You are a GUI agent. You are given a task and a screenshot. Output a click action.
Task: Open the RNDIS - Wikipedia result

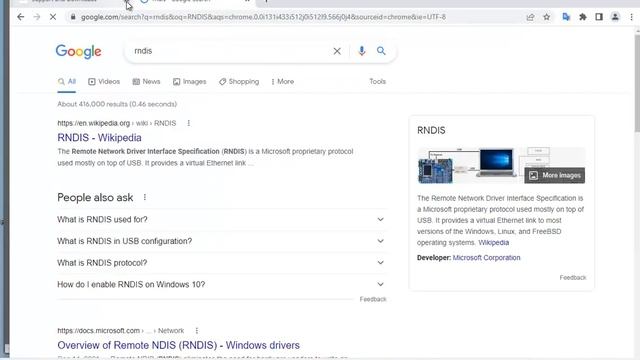coord(100,138)
